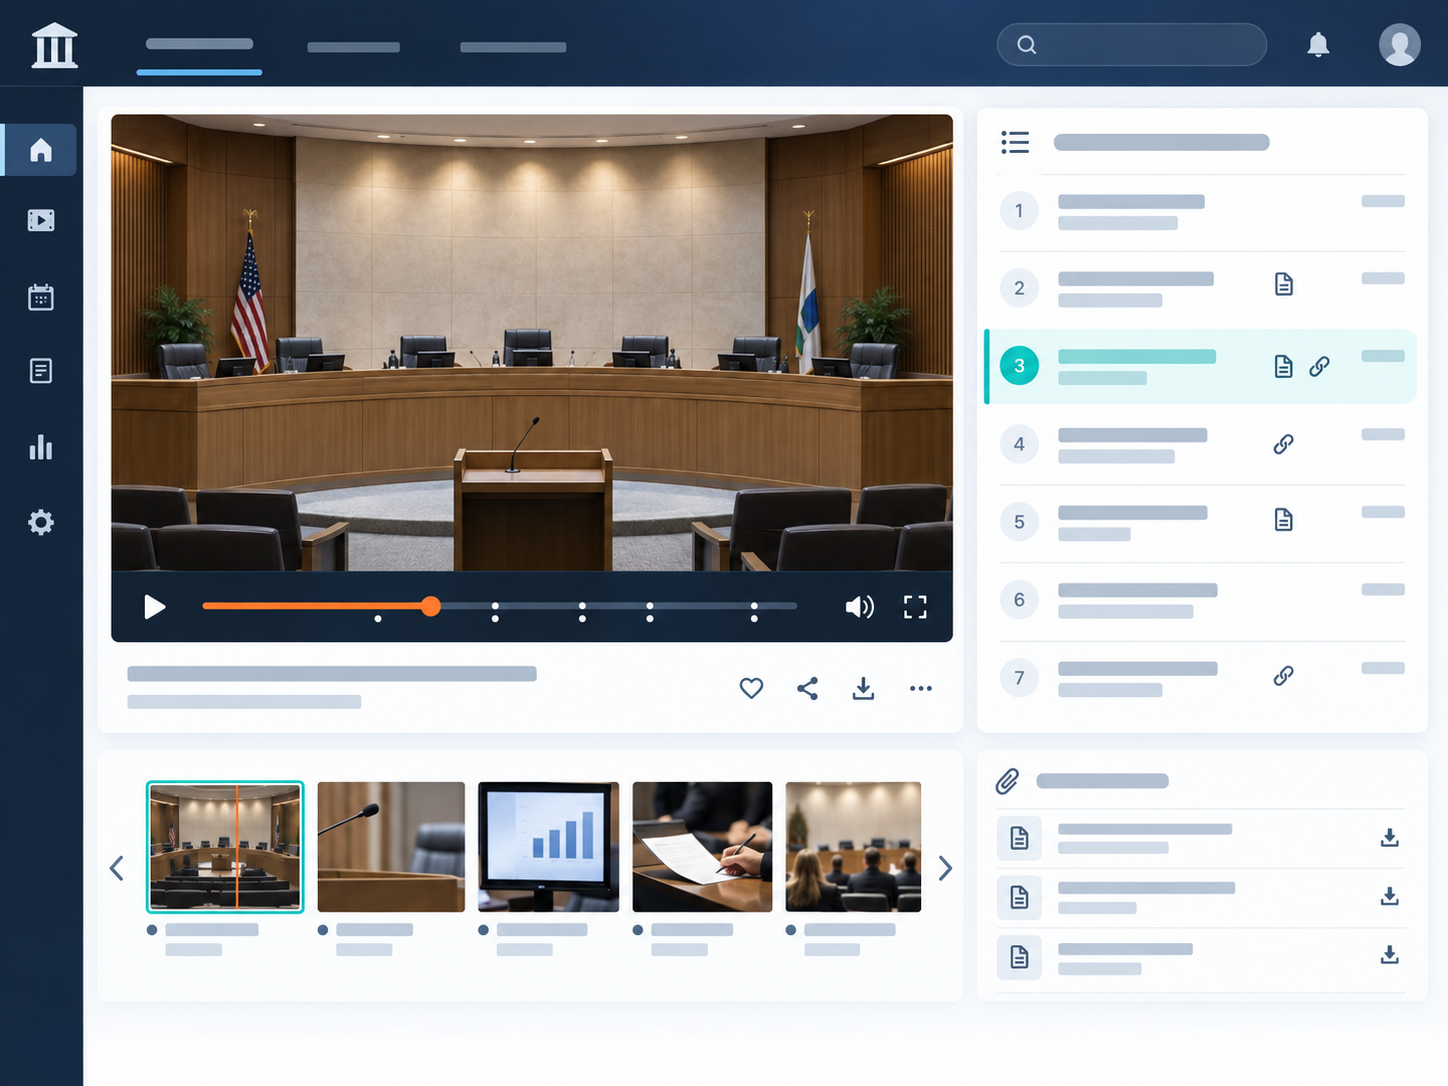The image size is (1448, 1086).
Task: Go to Home in the sidebar
Action: [x=40, y=150]
